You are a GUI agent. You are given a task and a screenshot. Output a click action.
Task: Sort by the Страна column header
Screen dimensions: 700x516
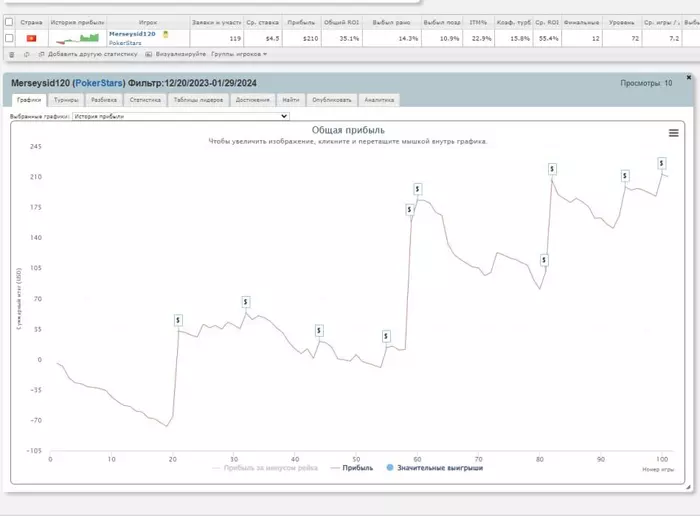(31, 22)
